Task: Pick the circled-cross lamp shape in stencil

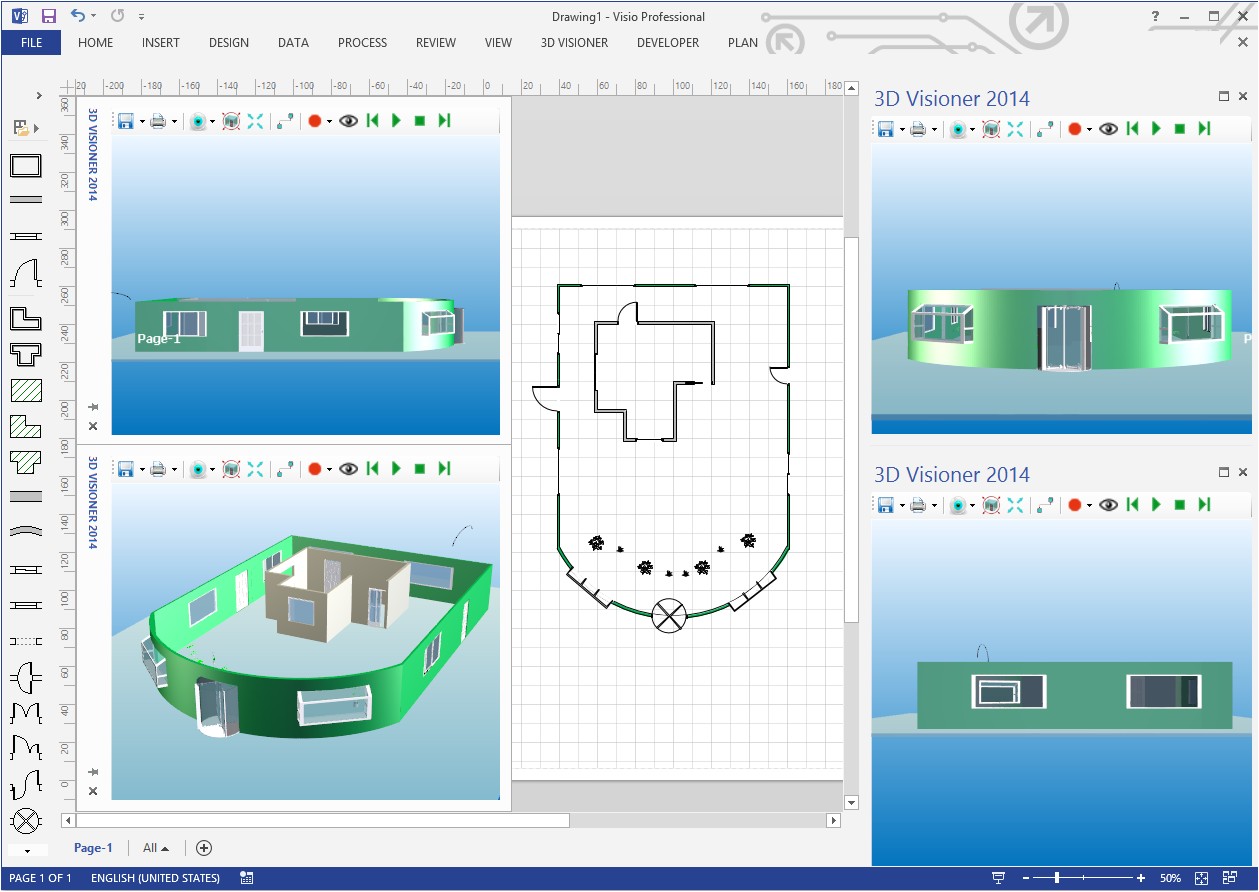Action: pyautogui.click(x=26, y=822)
